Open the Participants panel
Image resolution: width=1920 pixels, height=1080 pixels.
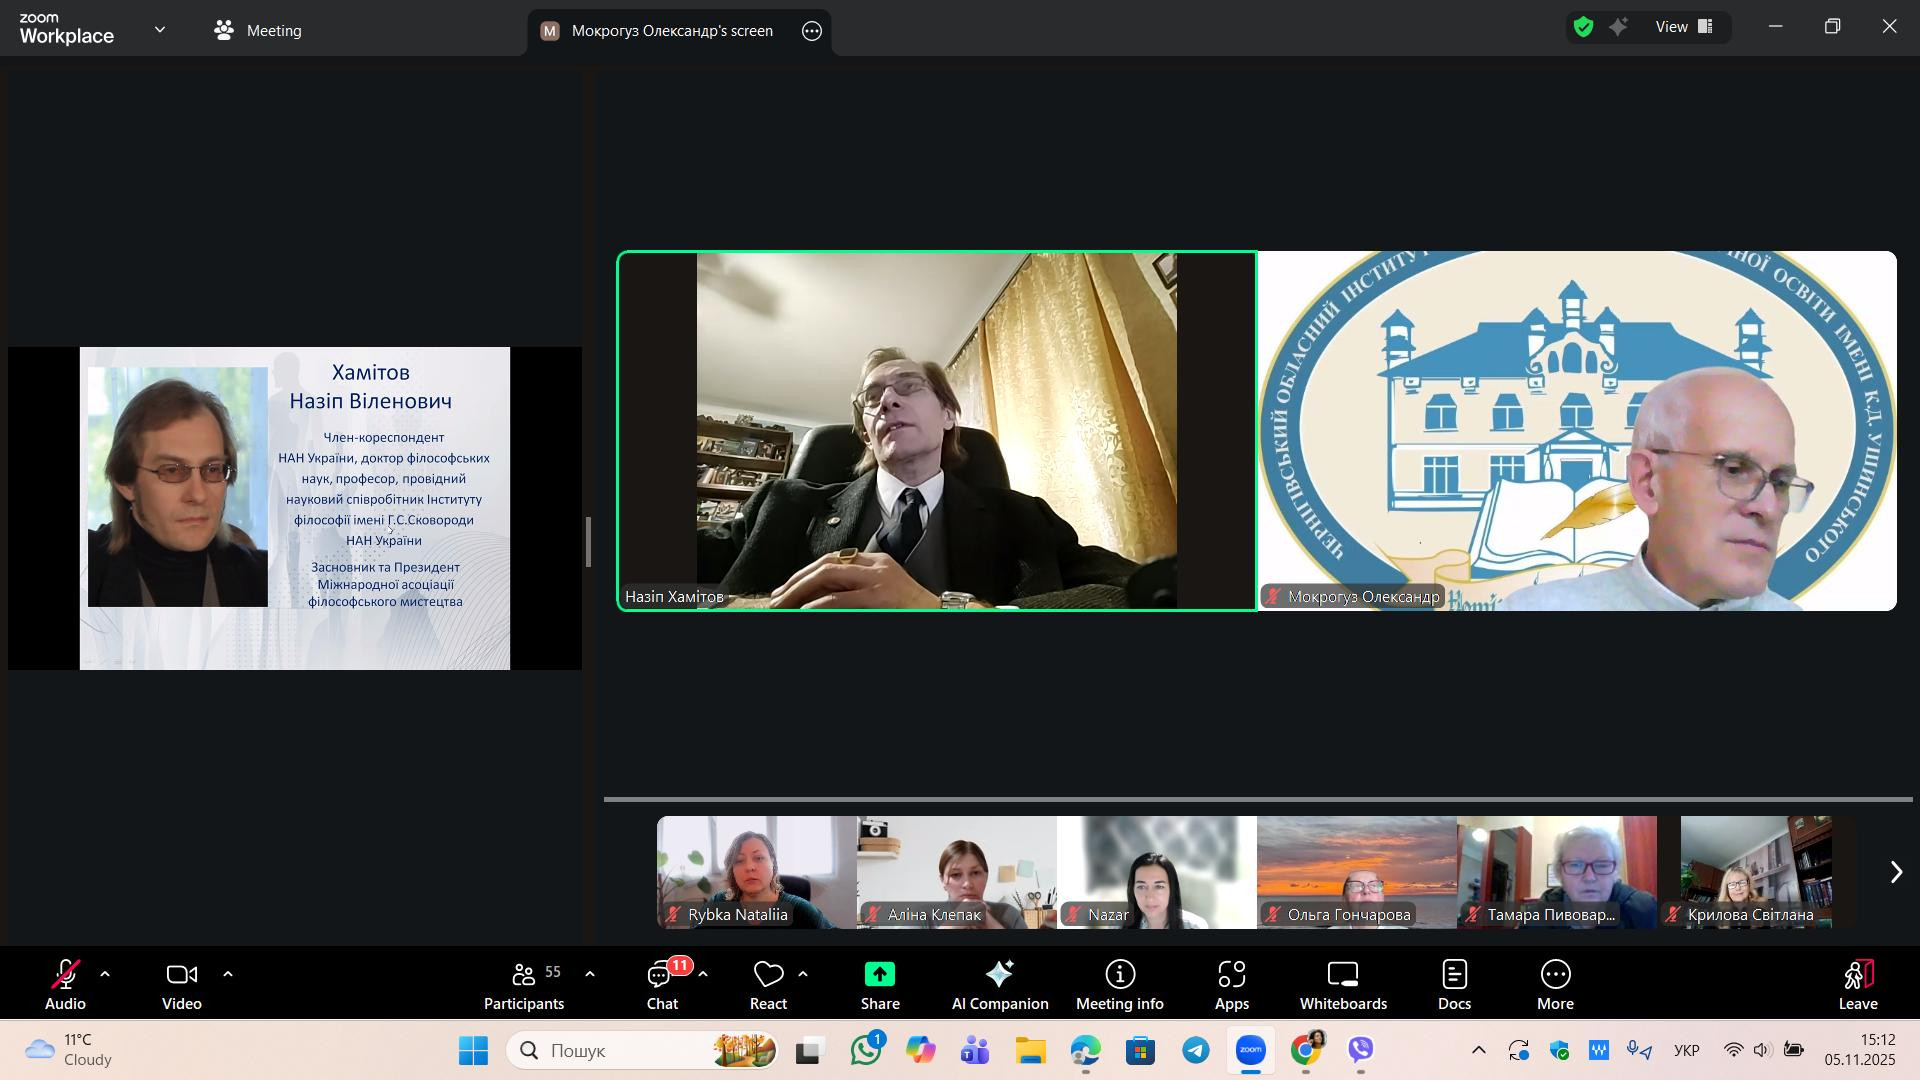pos(524,985)
